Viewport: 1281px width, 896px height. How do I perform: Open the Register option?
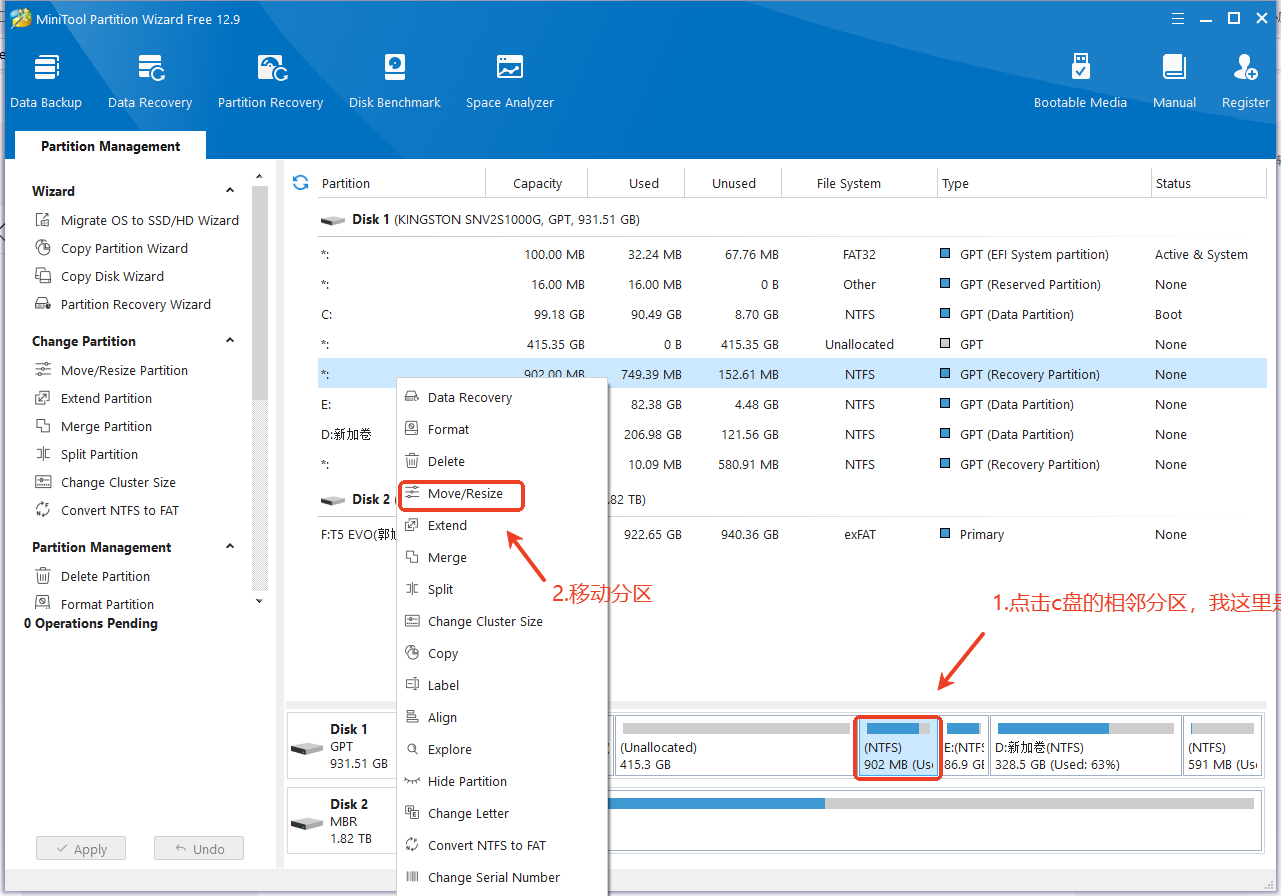pyautogui.click(x=1246, y=81)
